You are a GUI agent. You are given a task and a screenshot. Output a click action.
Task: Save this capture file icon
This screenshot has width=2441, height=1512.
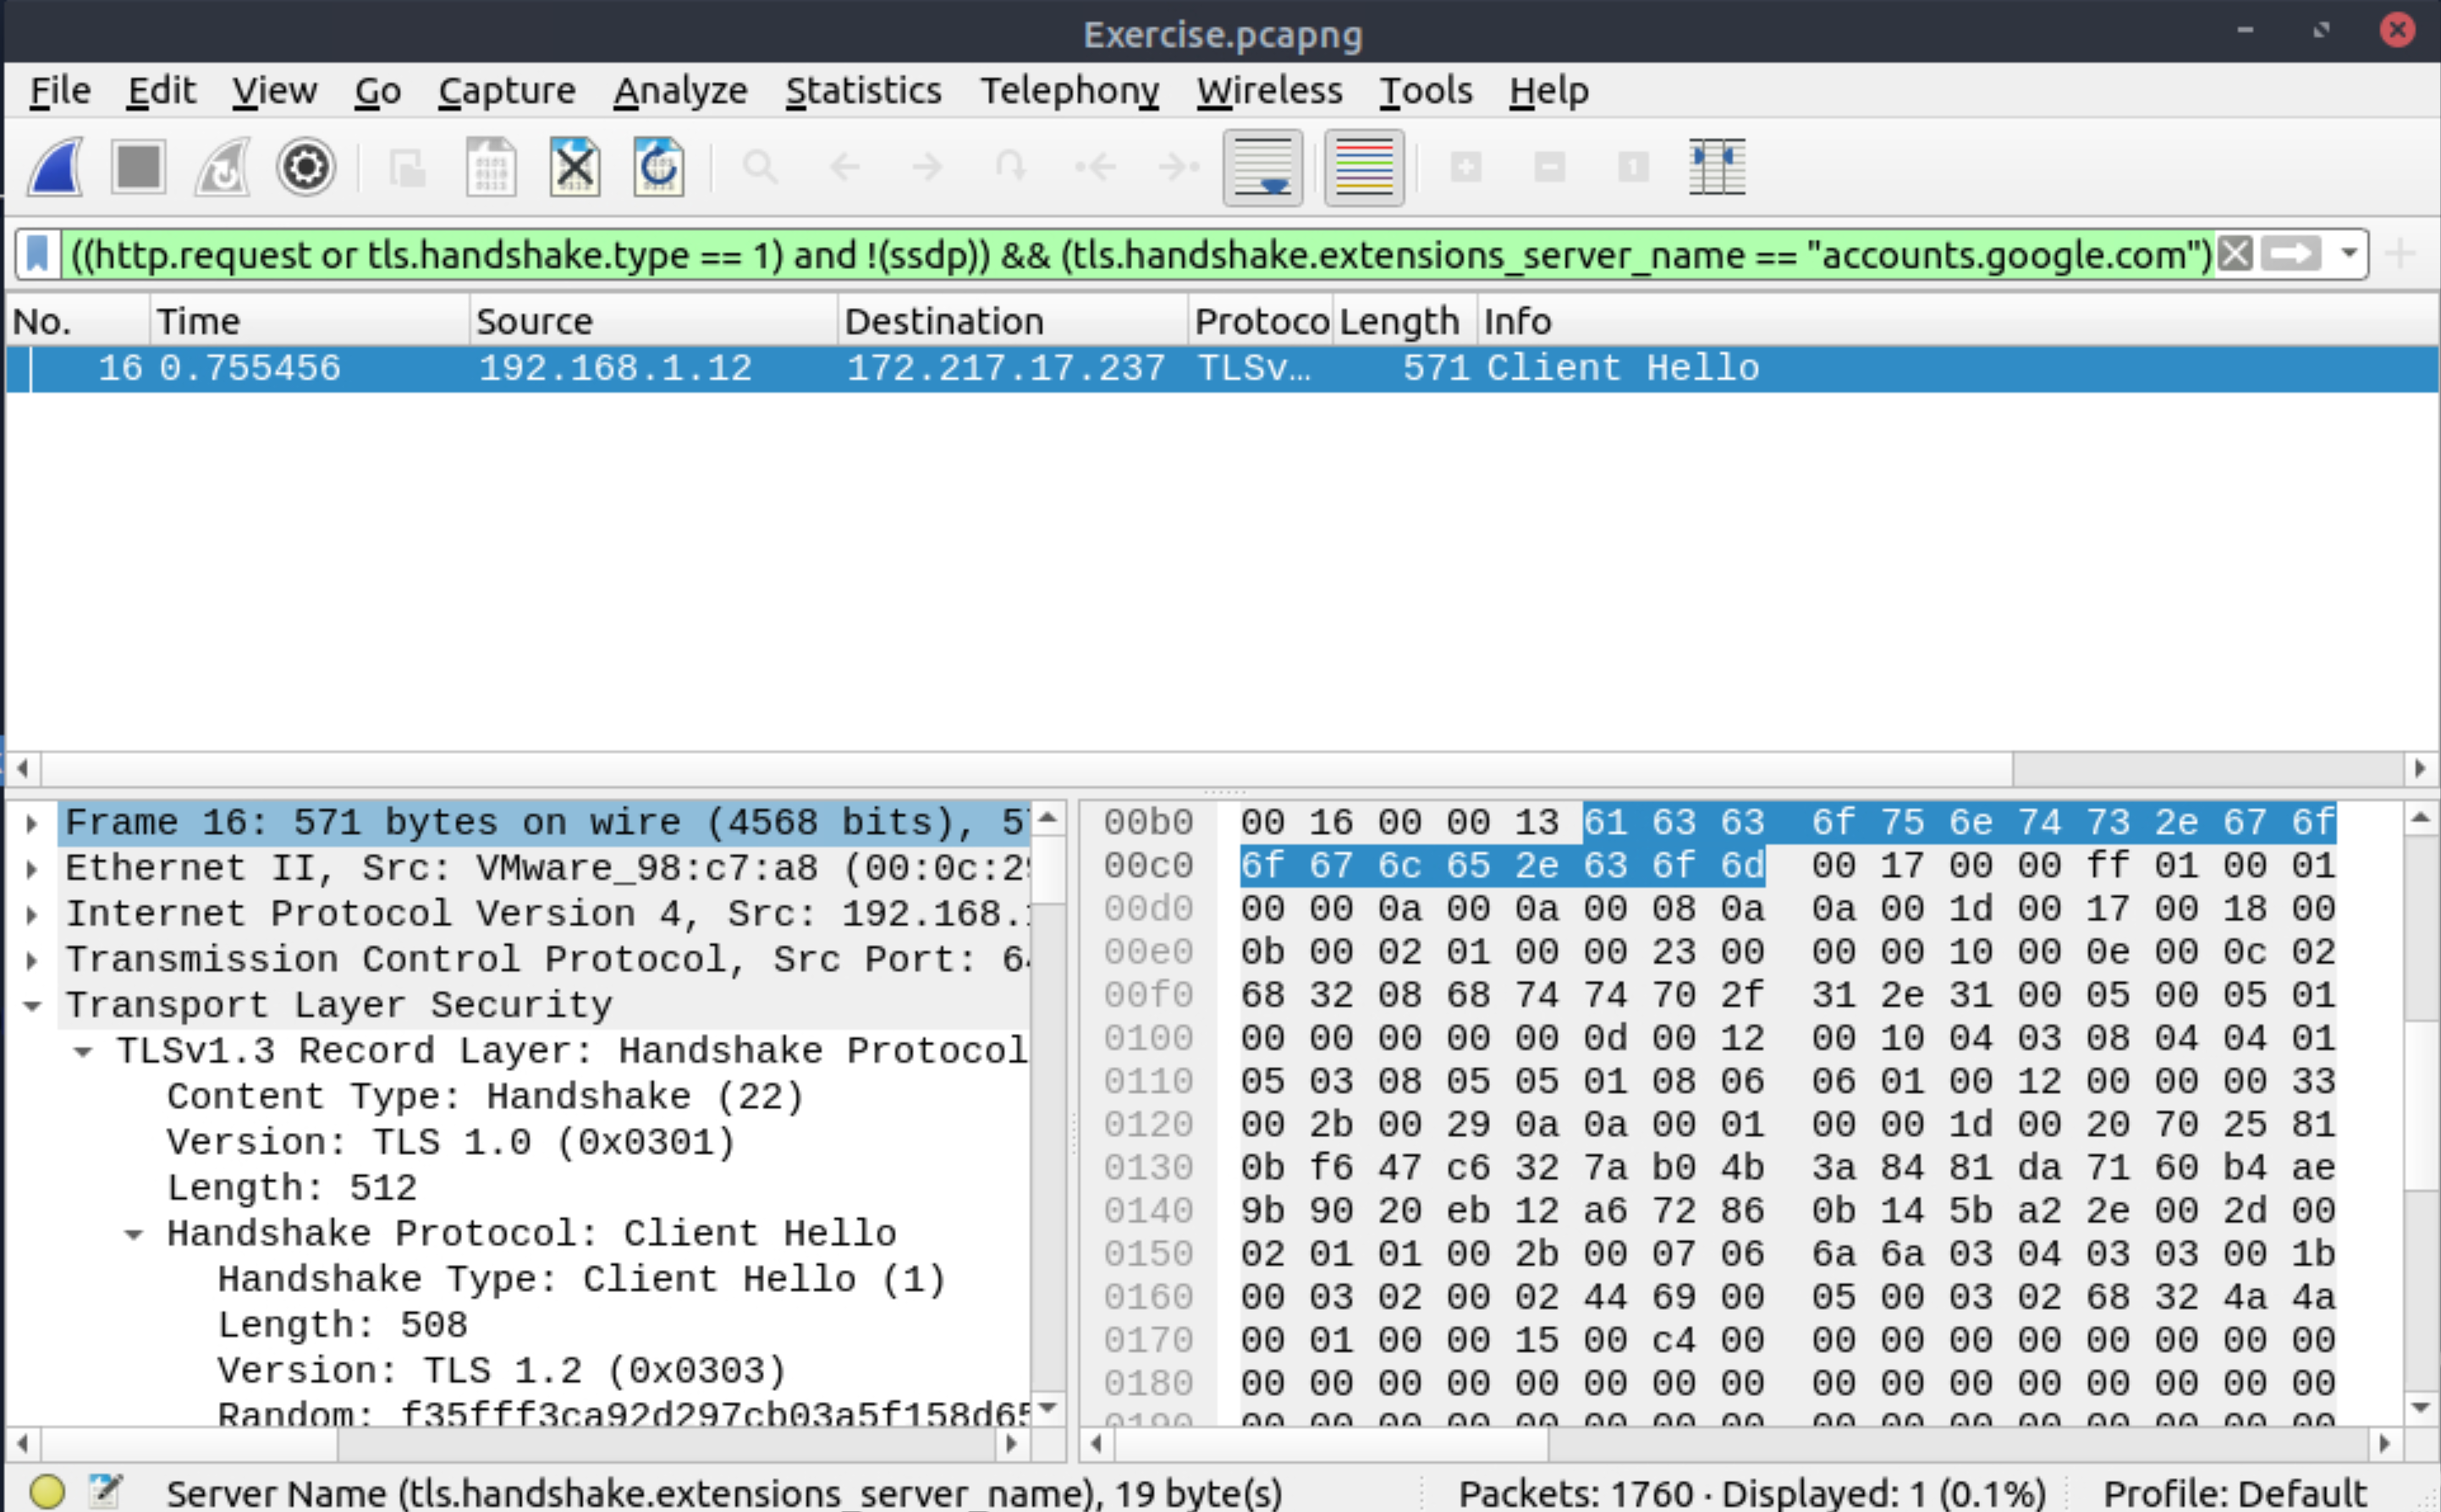tap(491, 166)
